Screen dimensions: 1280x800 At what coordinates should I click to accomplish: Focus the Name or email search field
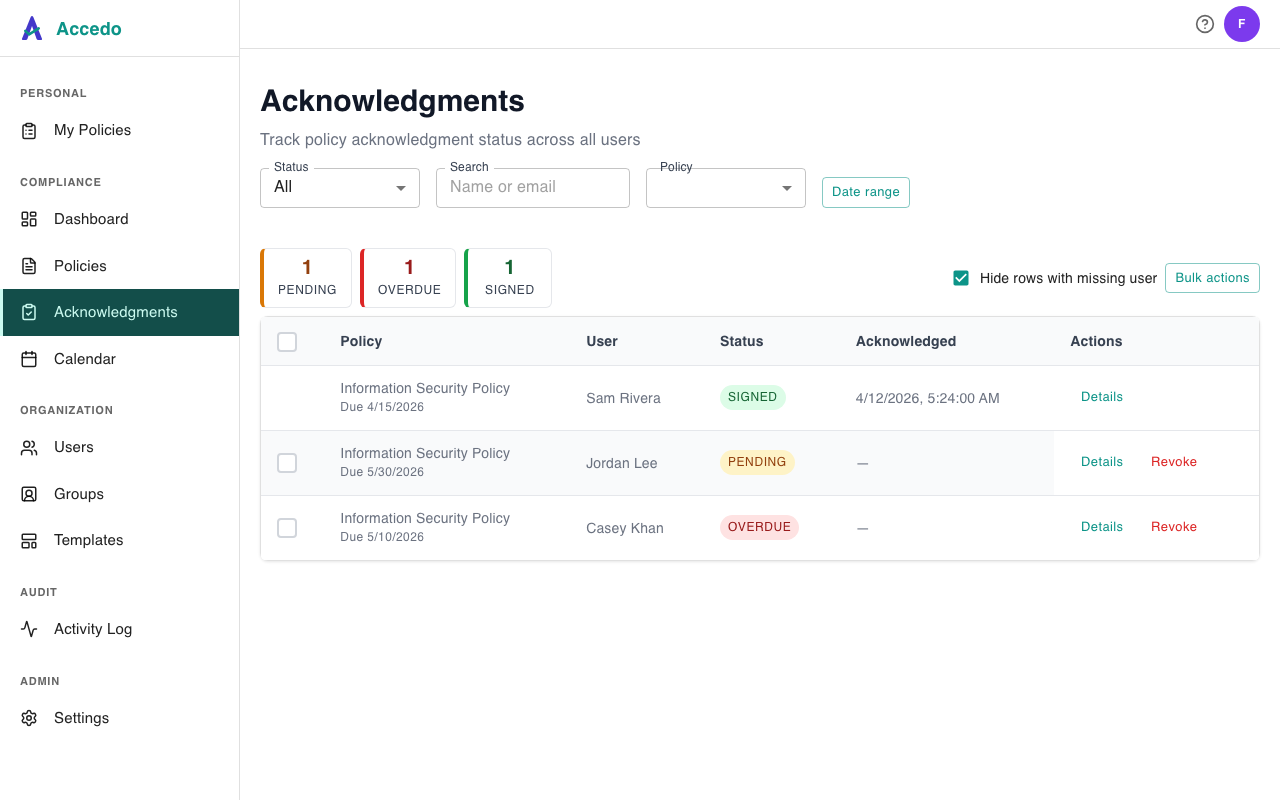533,188
